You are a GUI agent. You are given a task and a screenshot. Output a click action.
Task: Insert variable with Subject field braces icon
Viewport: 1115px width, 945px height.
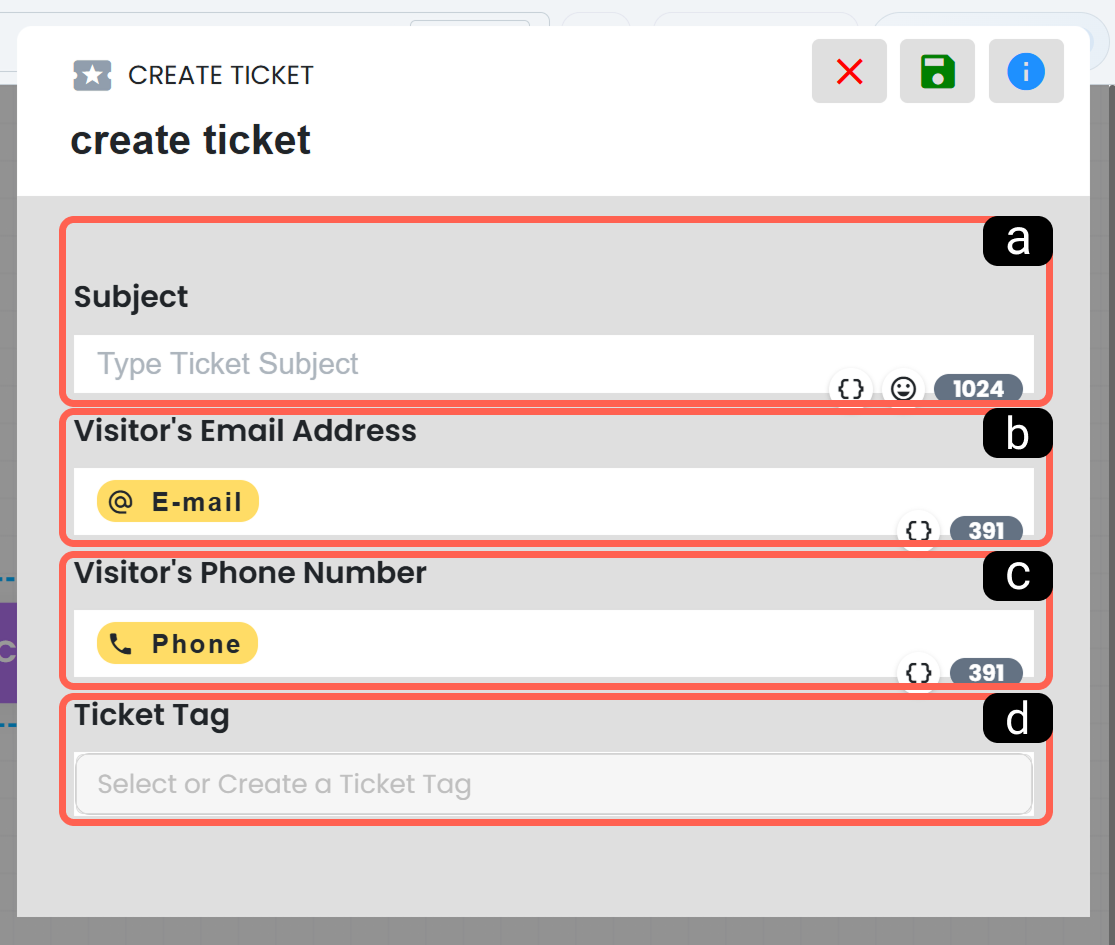[850, 389]
